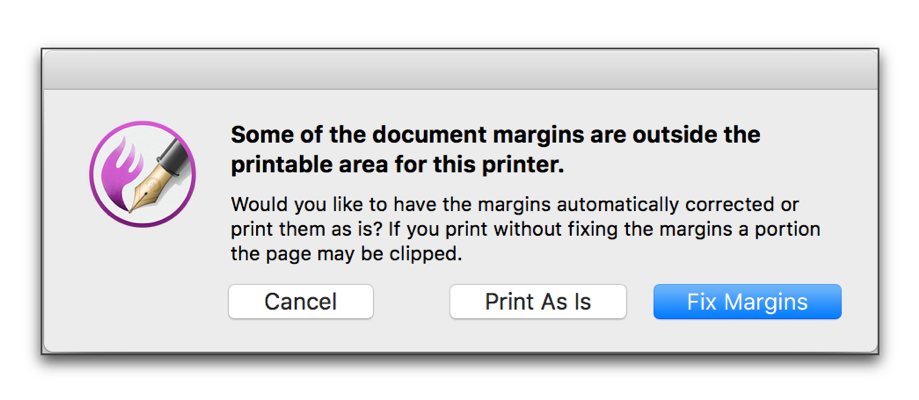Select the purple flame app icon
This screenshot has width=919, height=400.
[x=142, y=173]
